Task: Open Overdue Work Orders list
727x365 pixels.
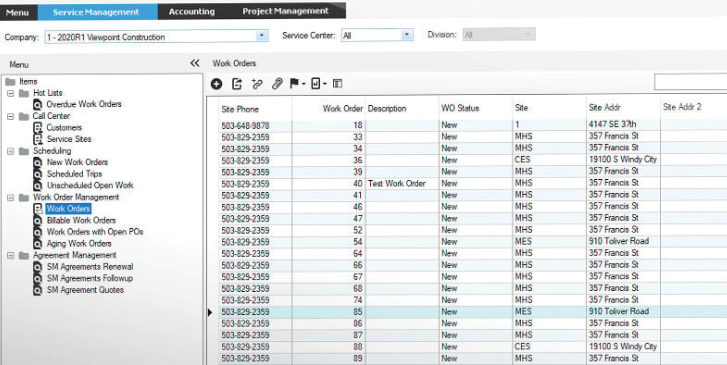Action: (84, 104)
